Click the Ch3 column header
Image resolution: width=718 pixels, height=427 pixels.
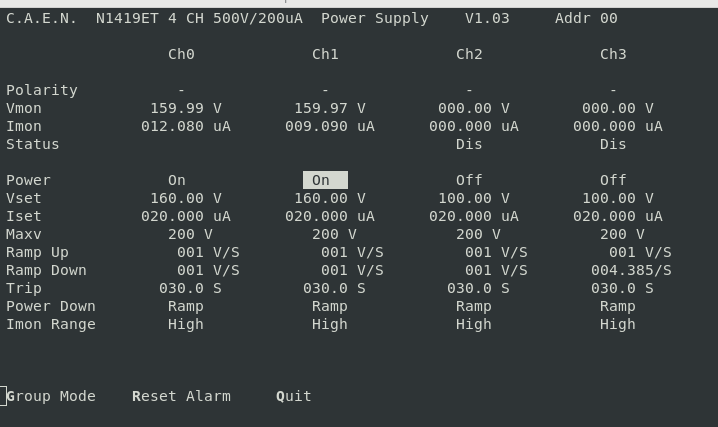613,54
